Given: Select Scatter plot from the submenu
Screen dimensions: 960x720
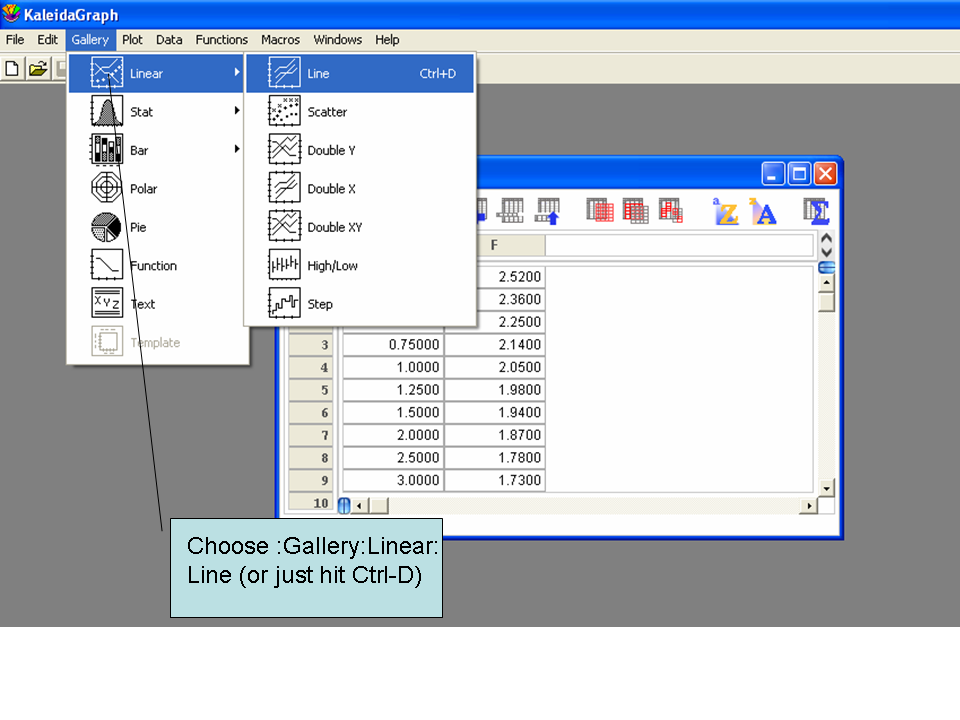Looking at the screenshot, I should point(360,112).
